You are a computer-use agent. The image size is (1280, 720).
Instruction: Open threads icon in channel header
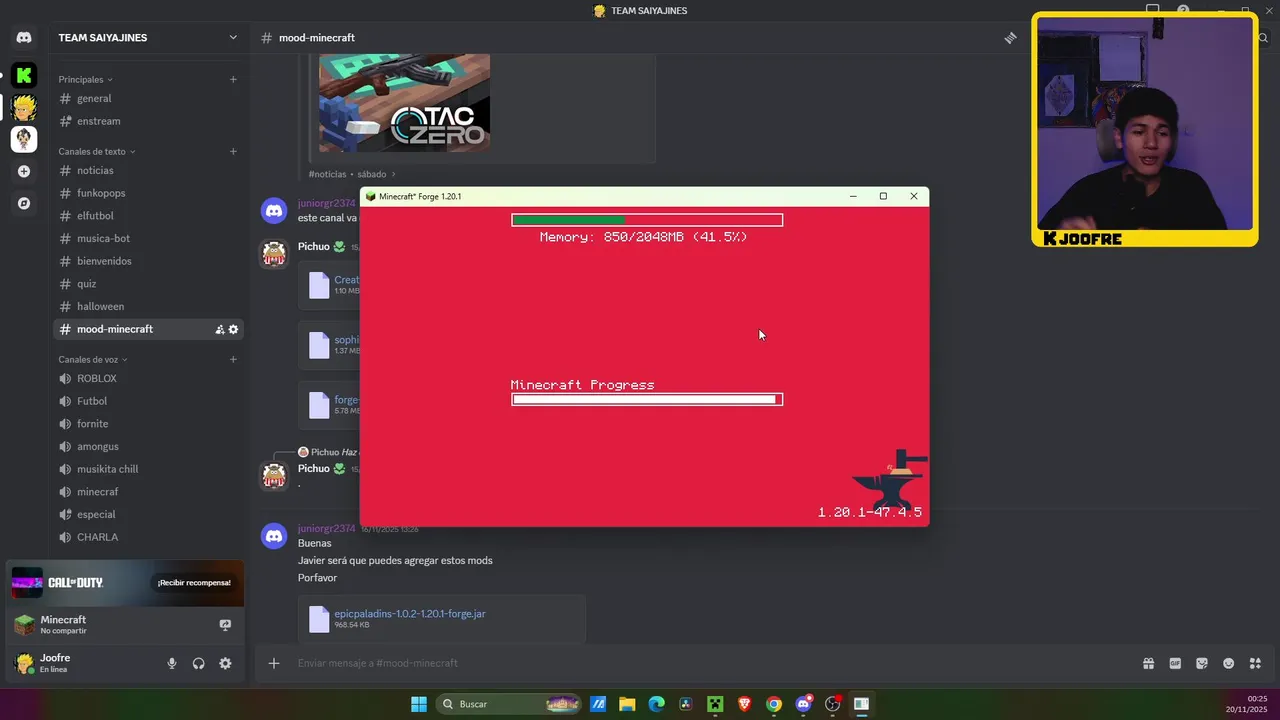click(1010, 38)
